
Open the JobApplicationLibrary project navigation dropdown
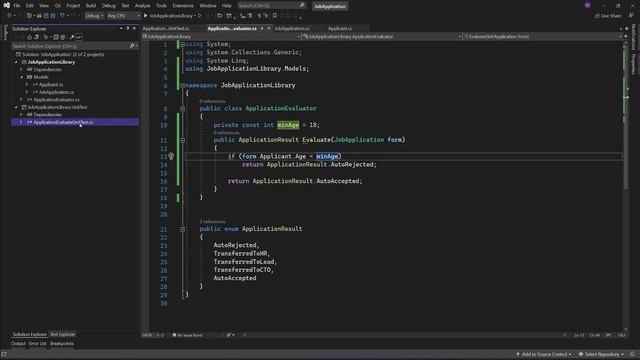pos(221,36)
